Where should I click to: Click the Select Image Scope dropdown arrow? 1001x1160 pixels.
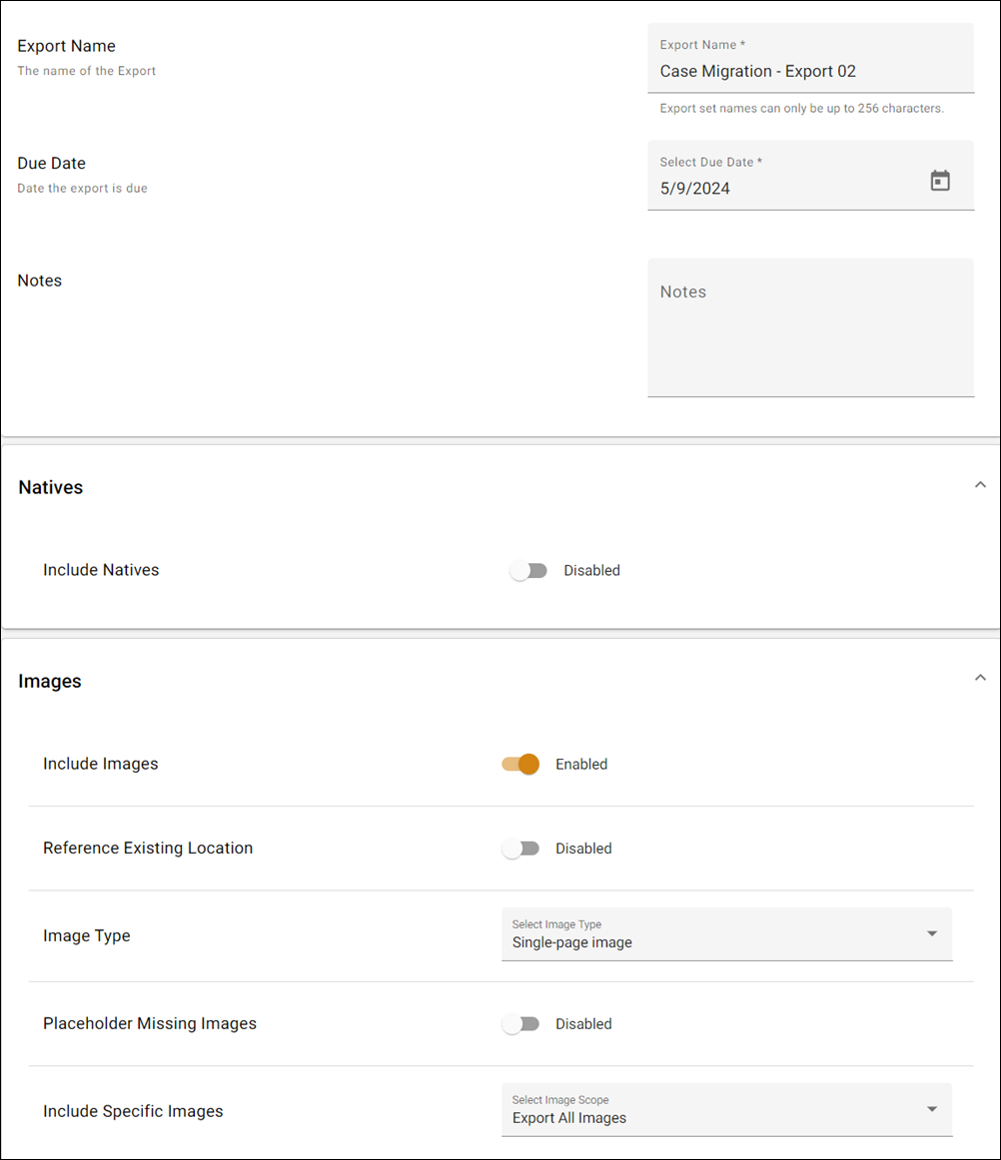pos(931,1110)
